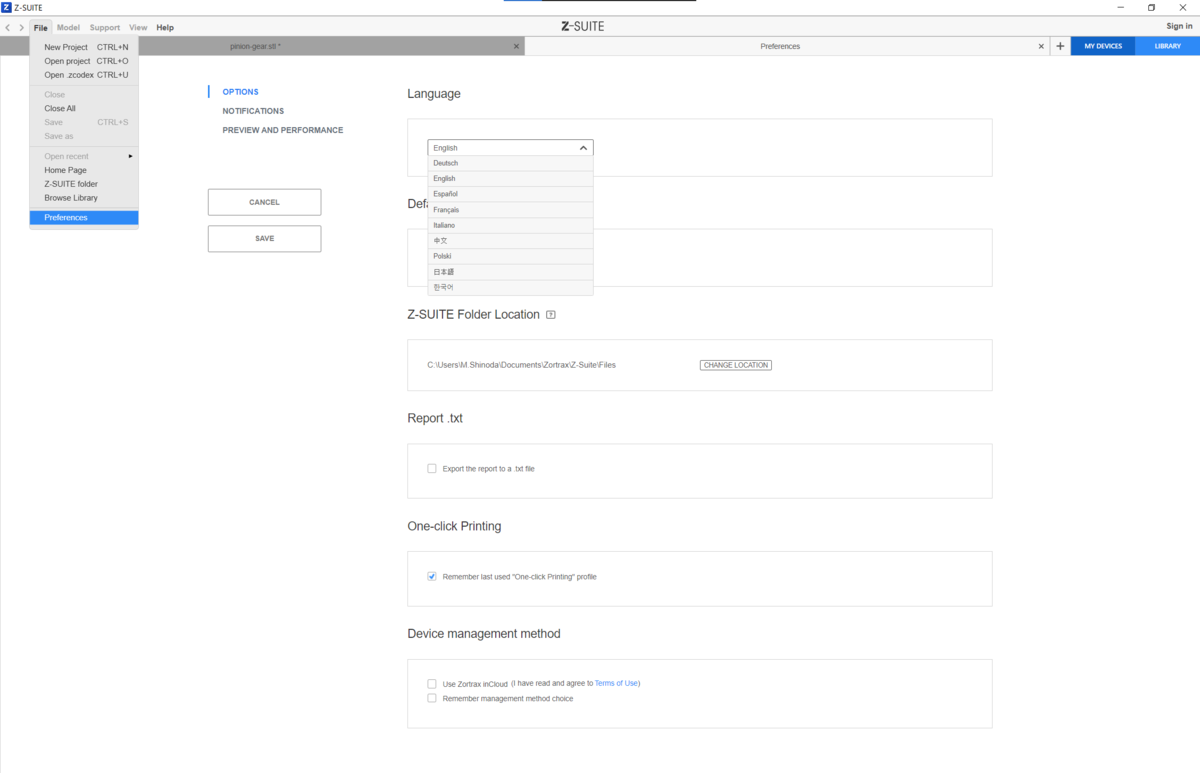Screen dimensions: 1200x773
Task: Select Français language option
Action: pos(510,210)
